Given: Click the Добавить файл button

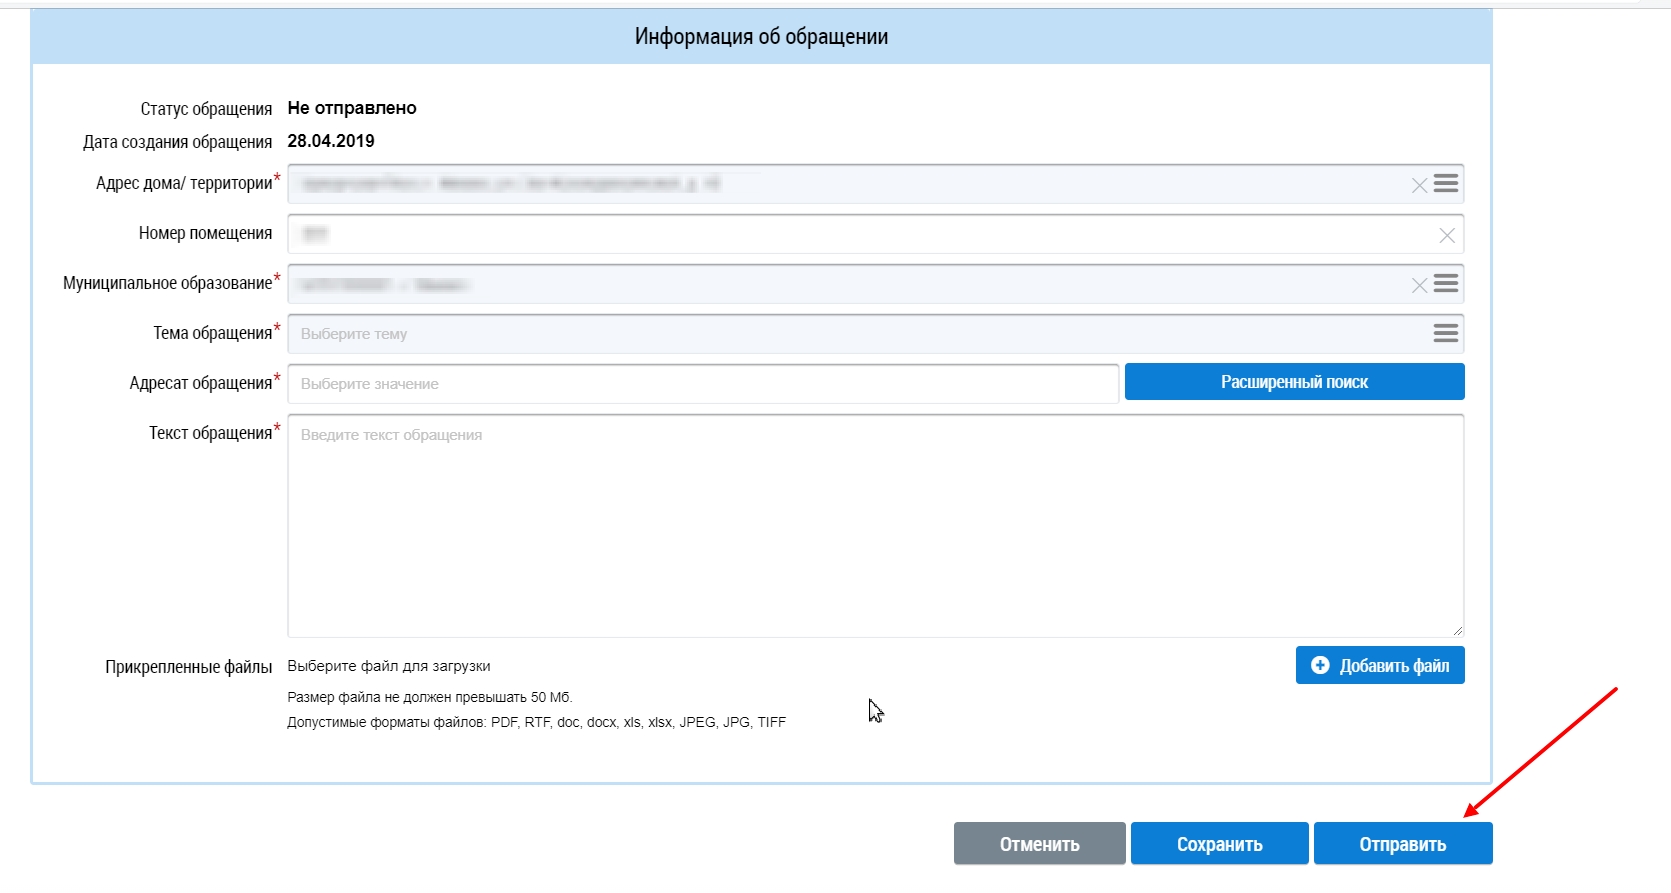Looking at the screenshot, I should point(1380,665).
